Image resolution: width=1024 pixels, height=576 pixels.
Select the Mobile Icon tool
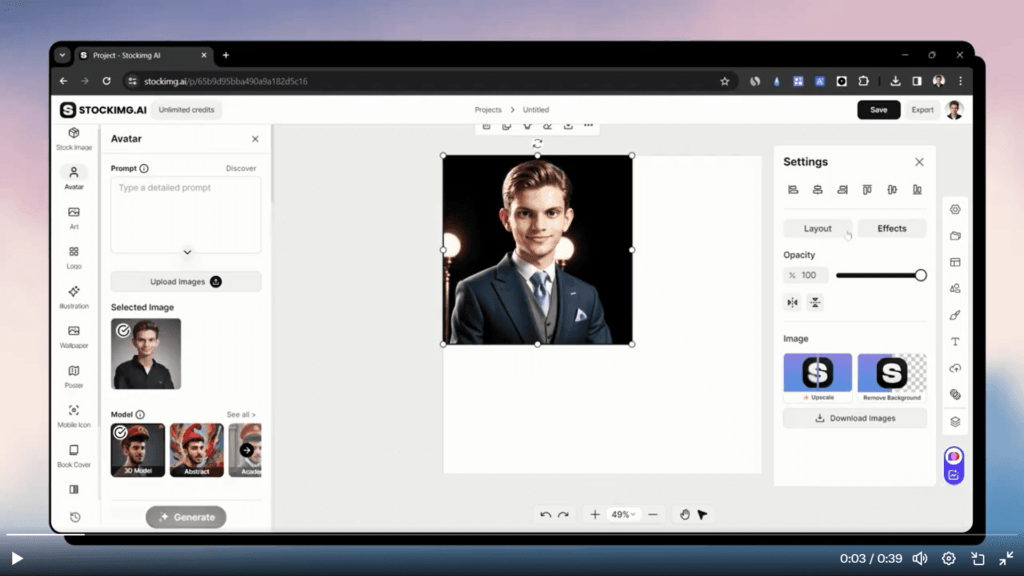click(74, 416)
